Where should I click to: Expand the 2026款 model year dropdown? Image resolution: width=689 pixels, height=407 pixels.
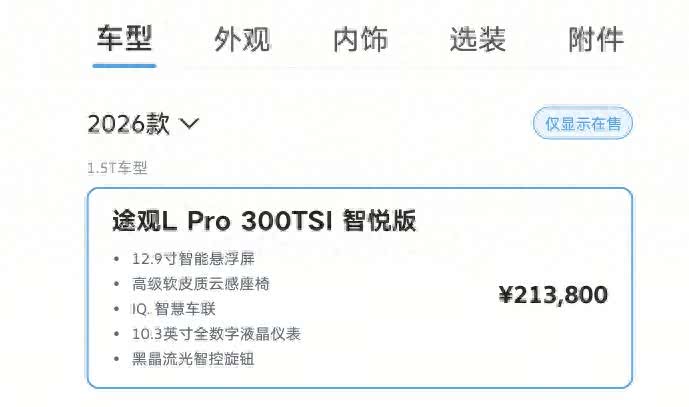pos(143,124)
